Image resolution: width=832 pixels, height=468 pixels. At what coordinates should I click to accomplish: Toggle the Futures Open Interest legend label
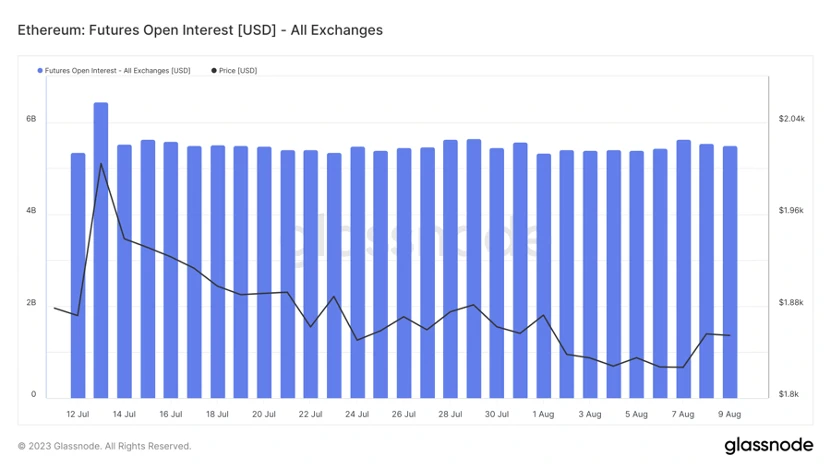pos(117,71)
